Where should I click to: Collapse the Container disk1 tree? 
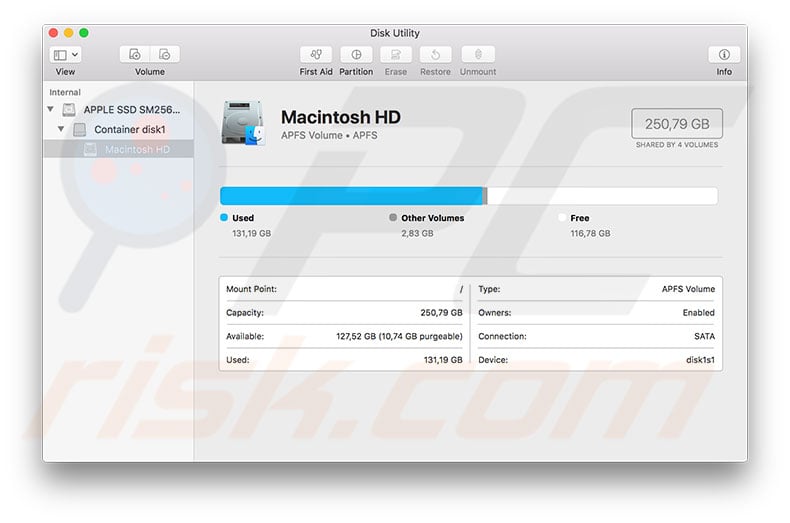pyautogui.click(x=61, y=129)
